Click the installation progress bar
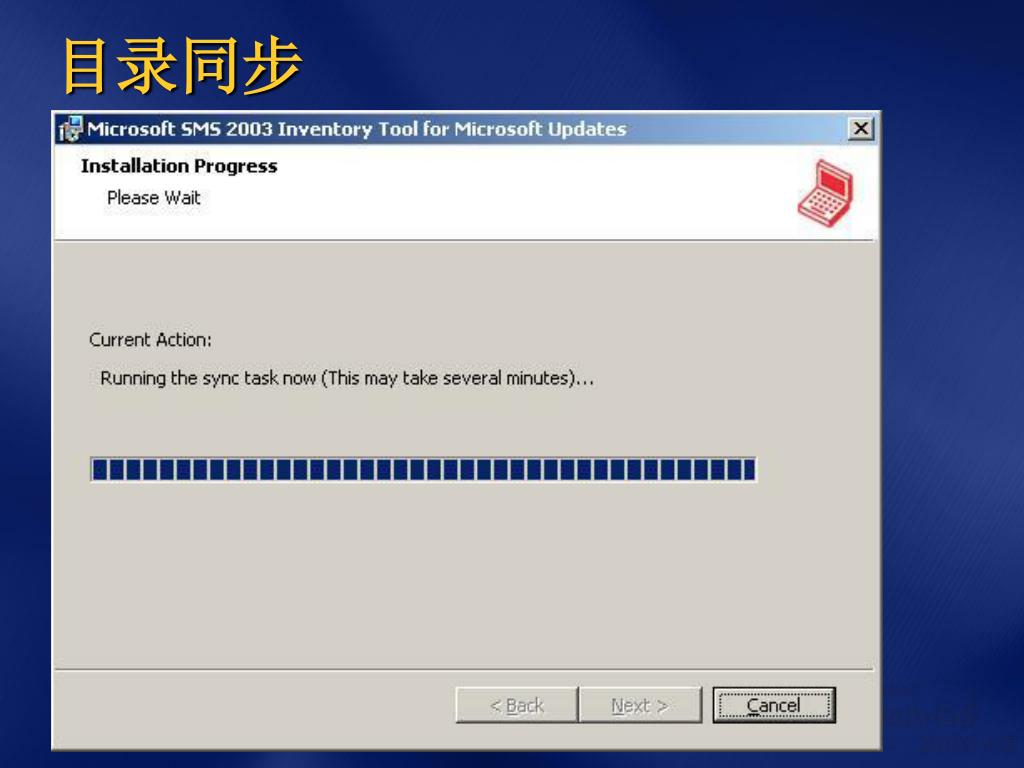Viewport: 1024px width, 768px height. coord(423,470)
